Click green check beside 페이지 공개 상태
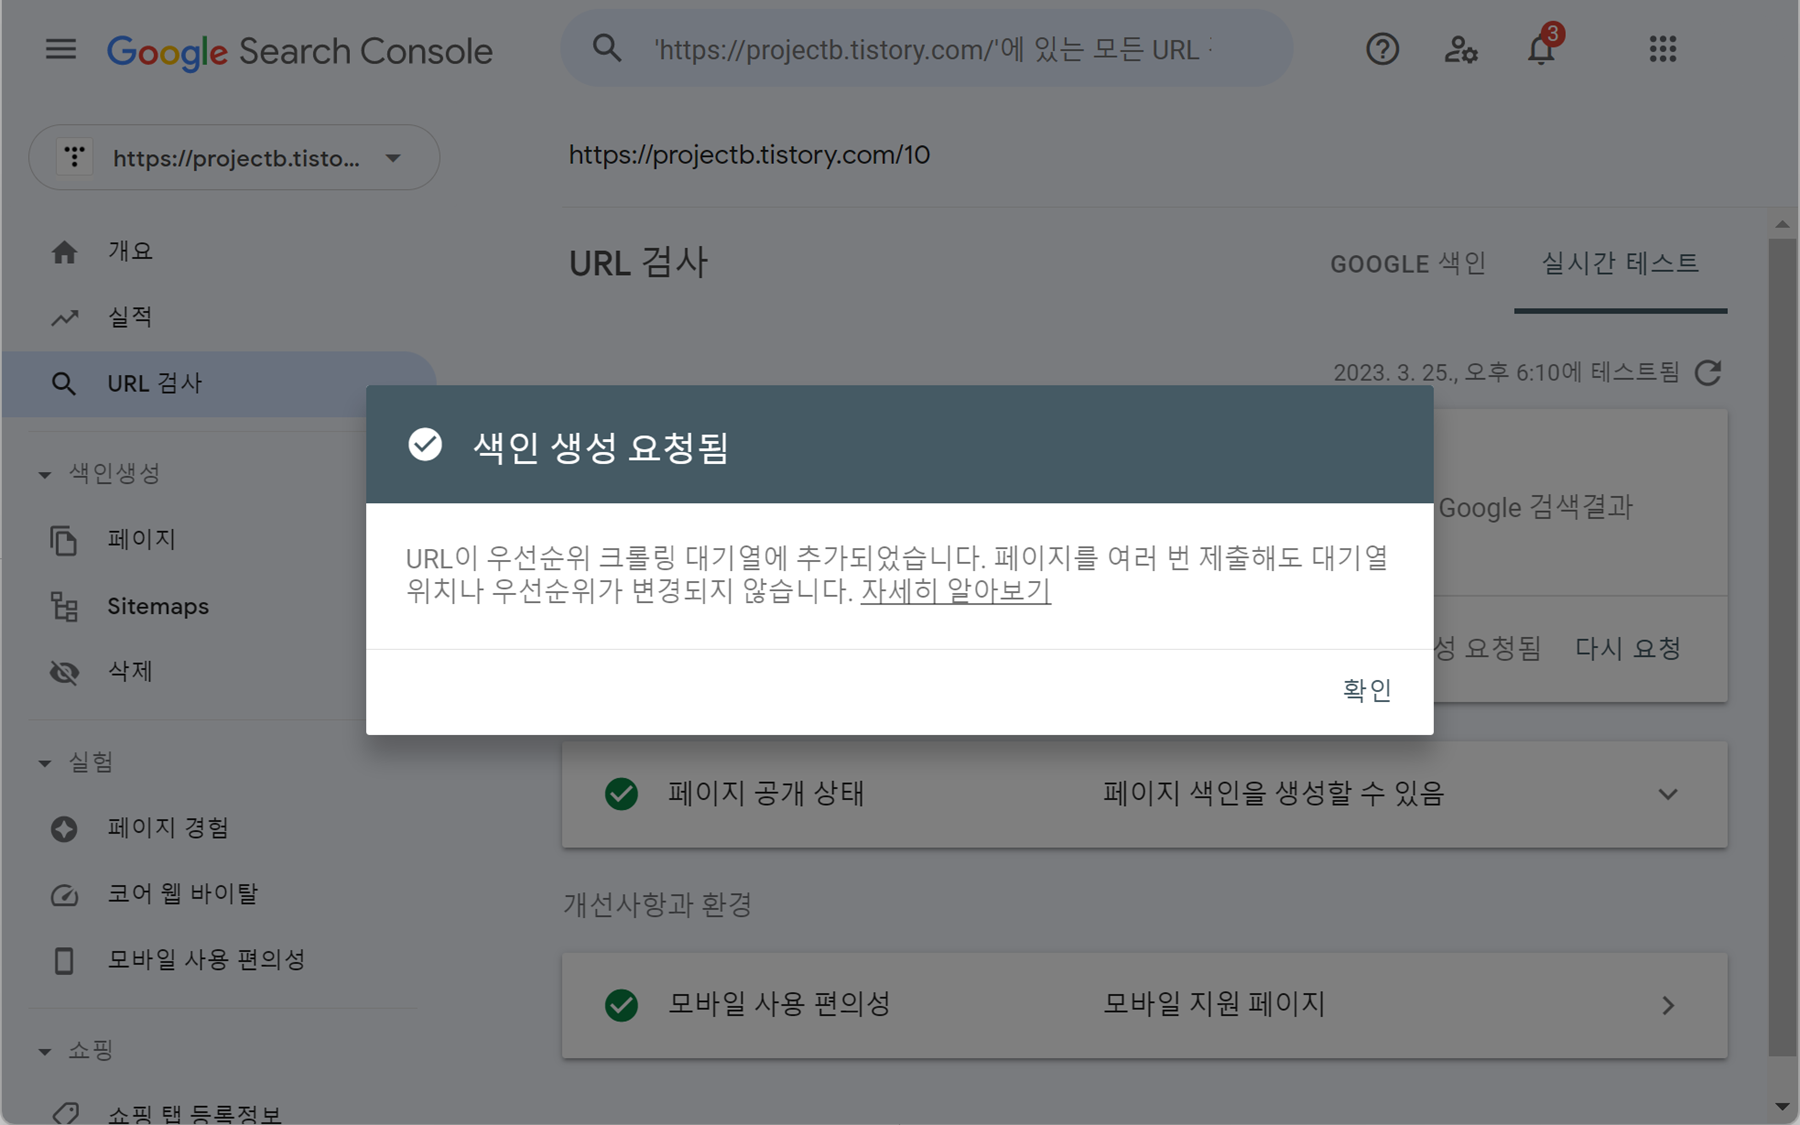This screenshot has height=1125, width=1800. click(x=621, y=794)
